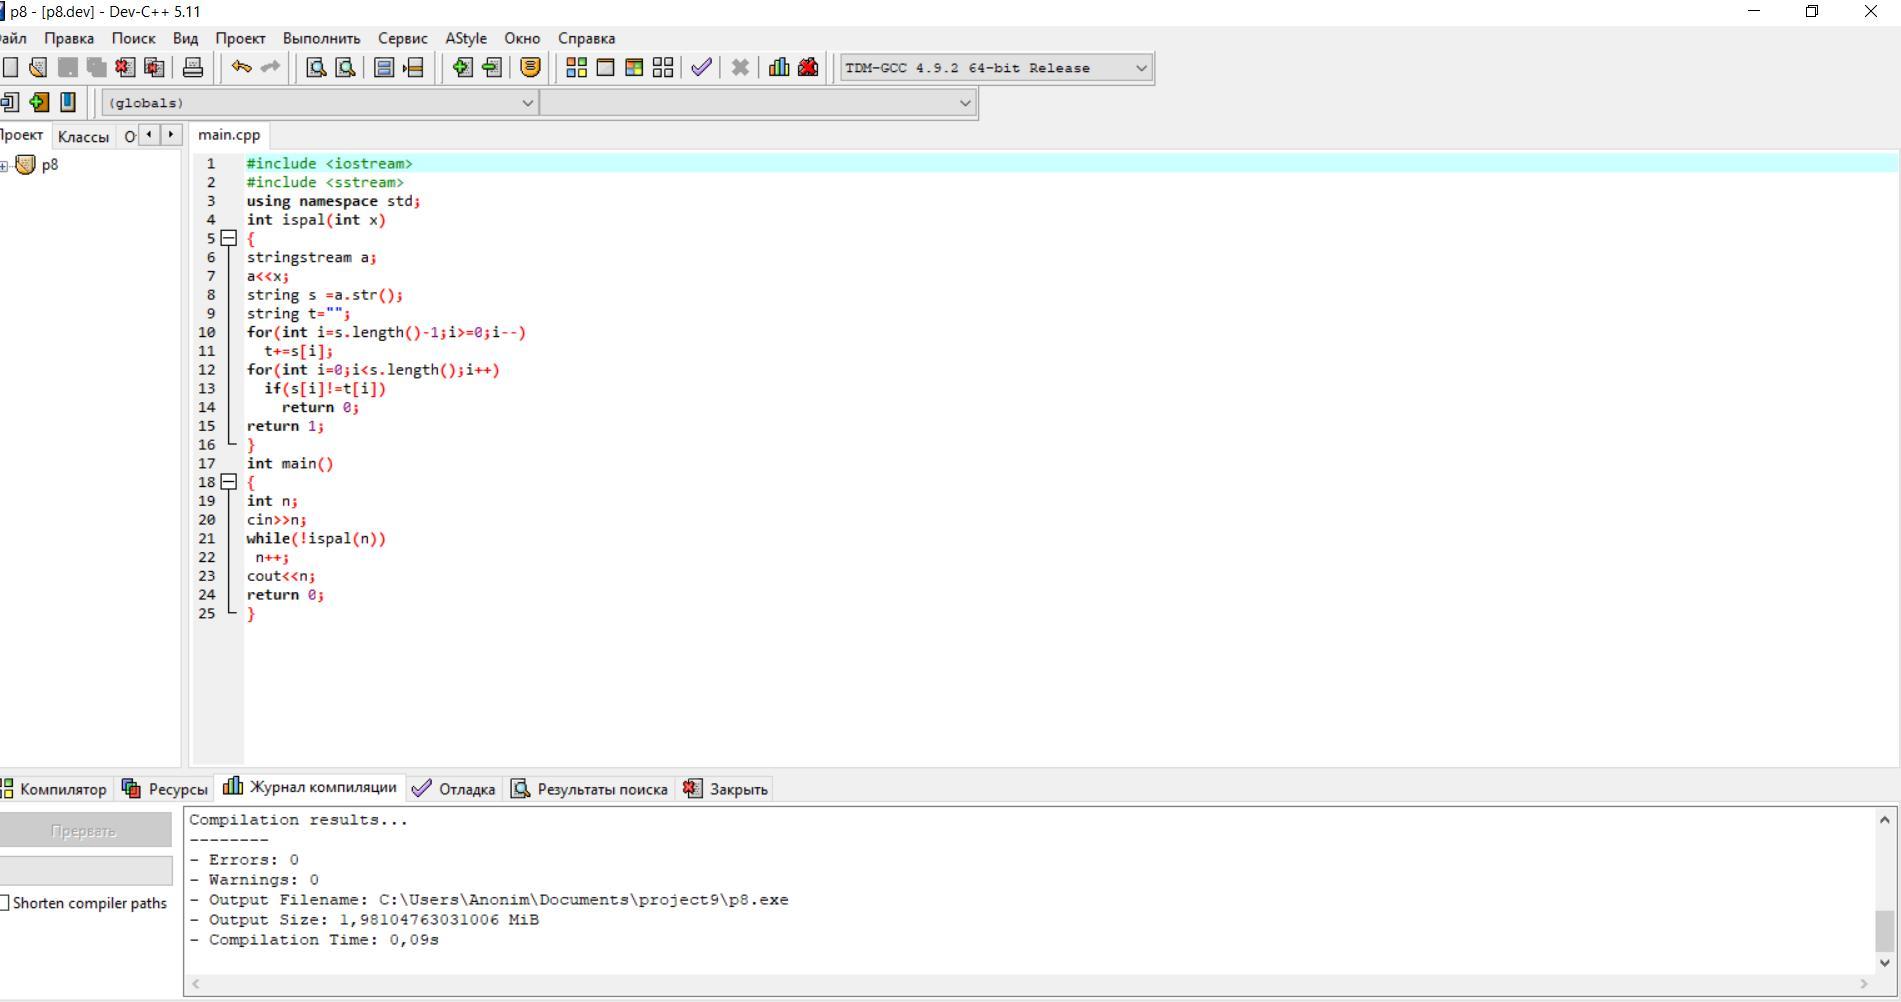Click the Debug checkmark icon
The width and height of the screenshot is (1901, 1002).
(x=701, y=67)
